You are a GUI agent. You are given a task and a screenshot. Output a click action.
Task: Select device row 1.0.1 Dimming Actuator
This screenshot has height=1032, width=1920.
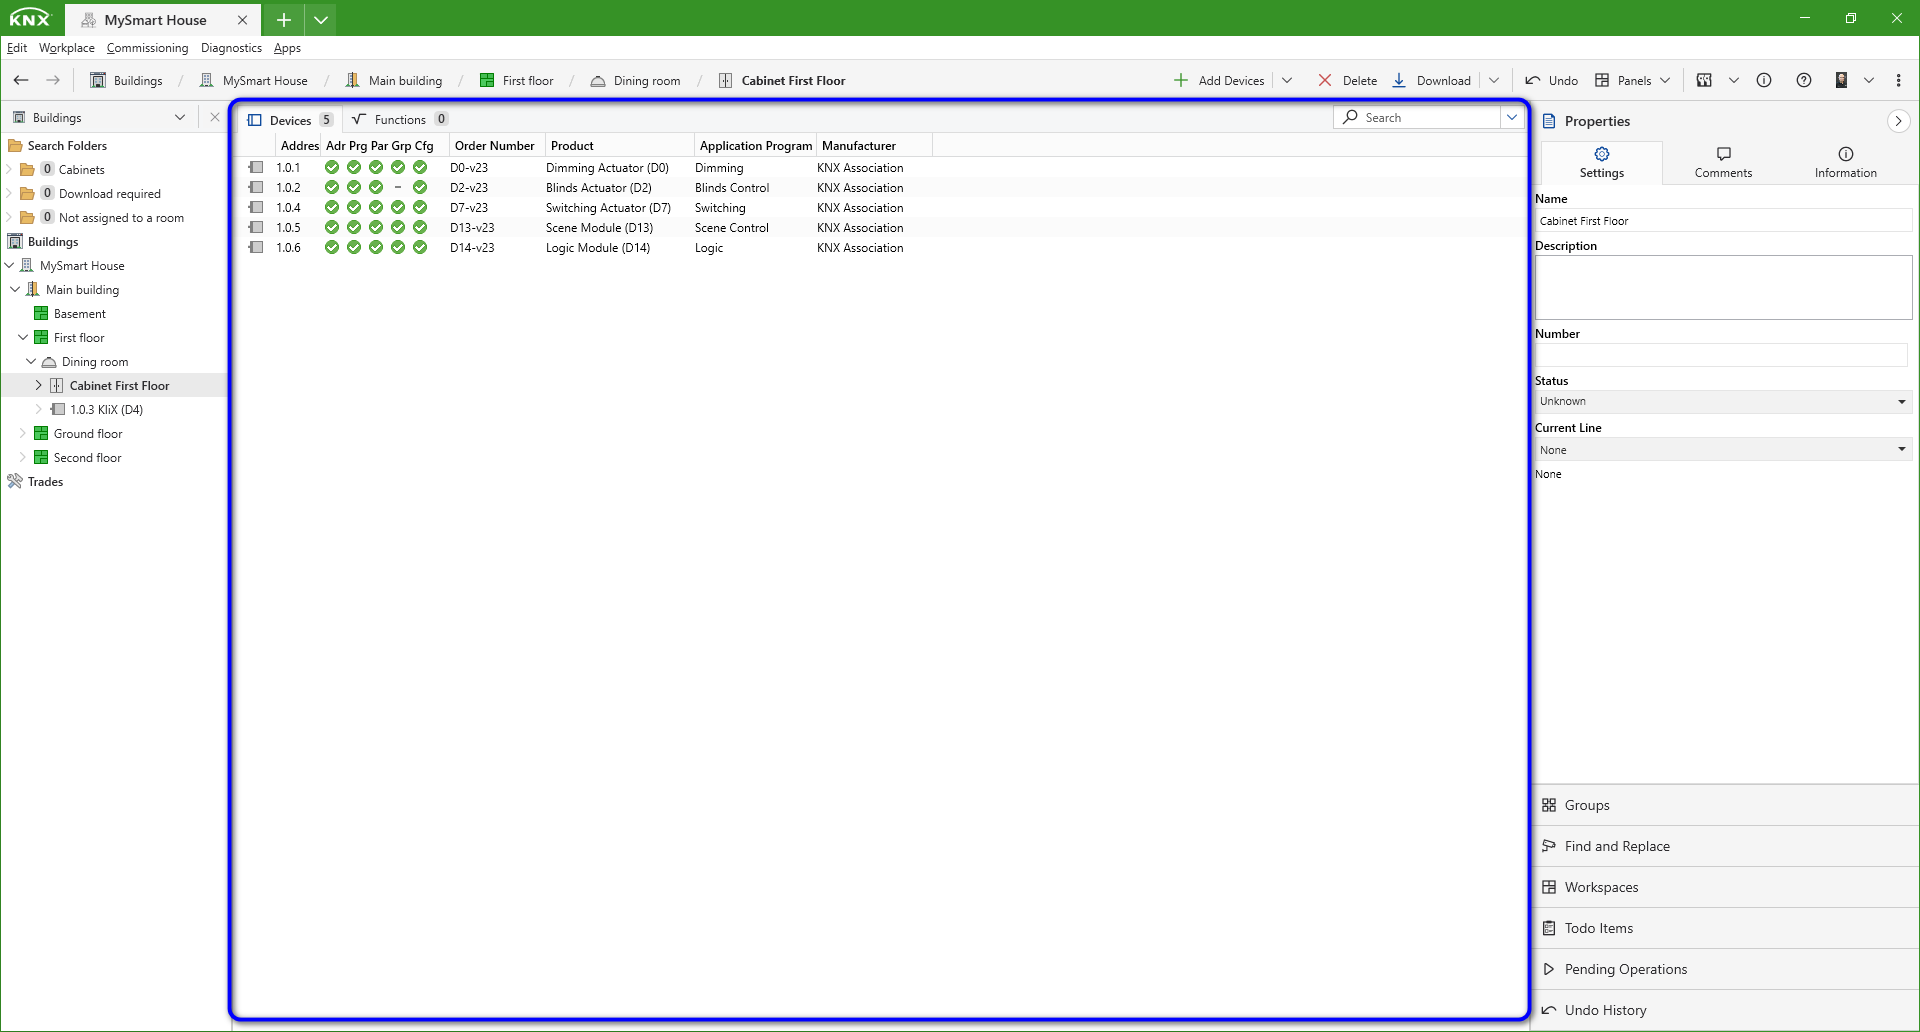[880, 168]
